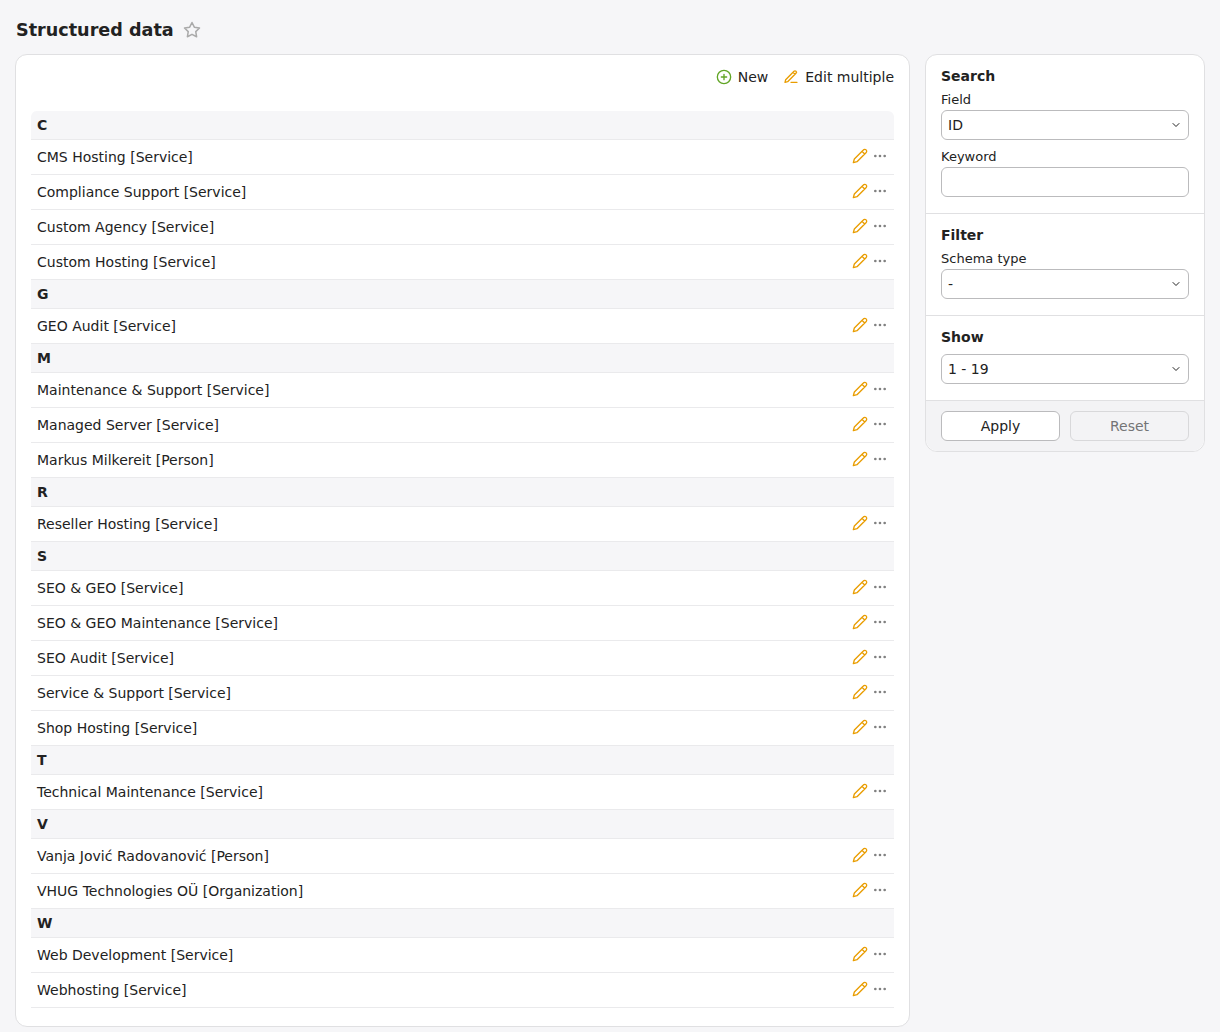Open Vanja Jović Radovanović [Person] entry
Image resolution: width=1220 pixels, height=1032 pixels.
153,856
